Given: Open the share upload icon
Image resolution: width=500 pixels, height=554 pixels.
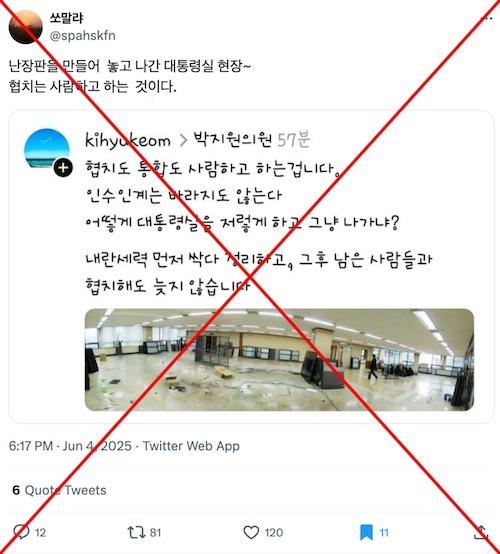Looking at the screenshot, I should (x=481, y=532).
